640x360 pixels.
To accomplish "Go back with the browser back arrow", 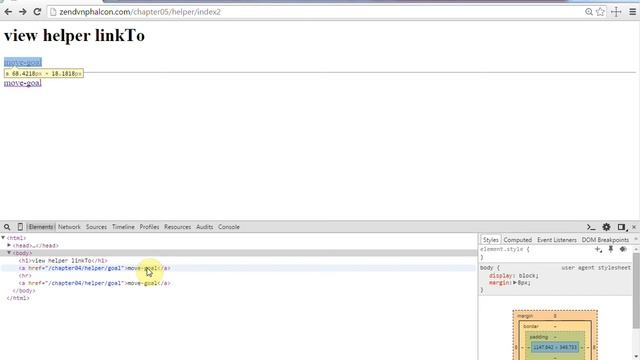I will pos(8,12).
